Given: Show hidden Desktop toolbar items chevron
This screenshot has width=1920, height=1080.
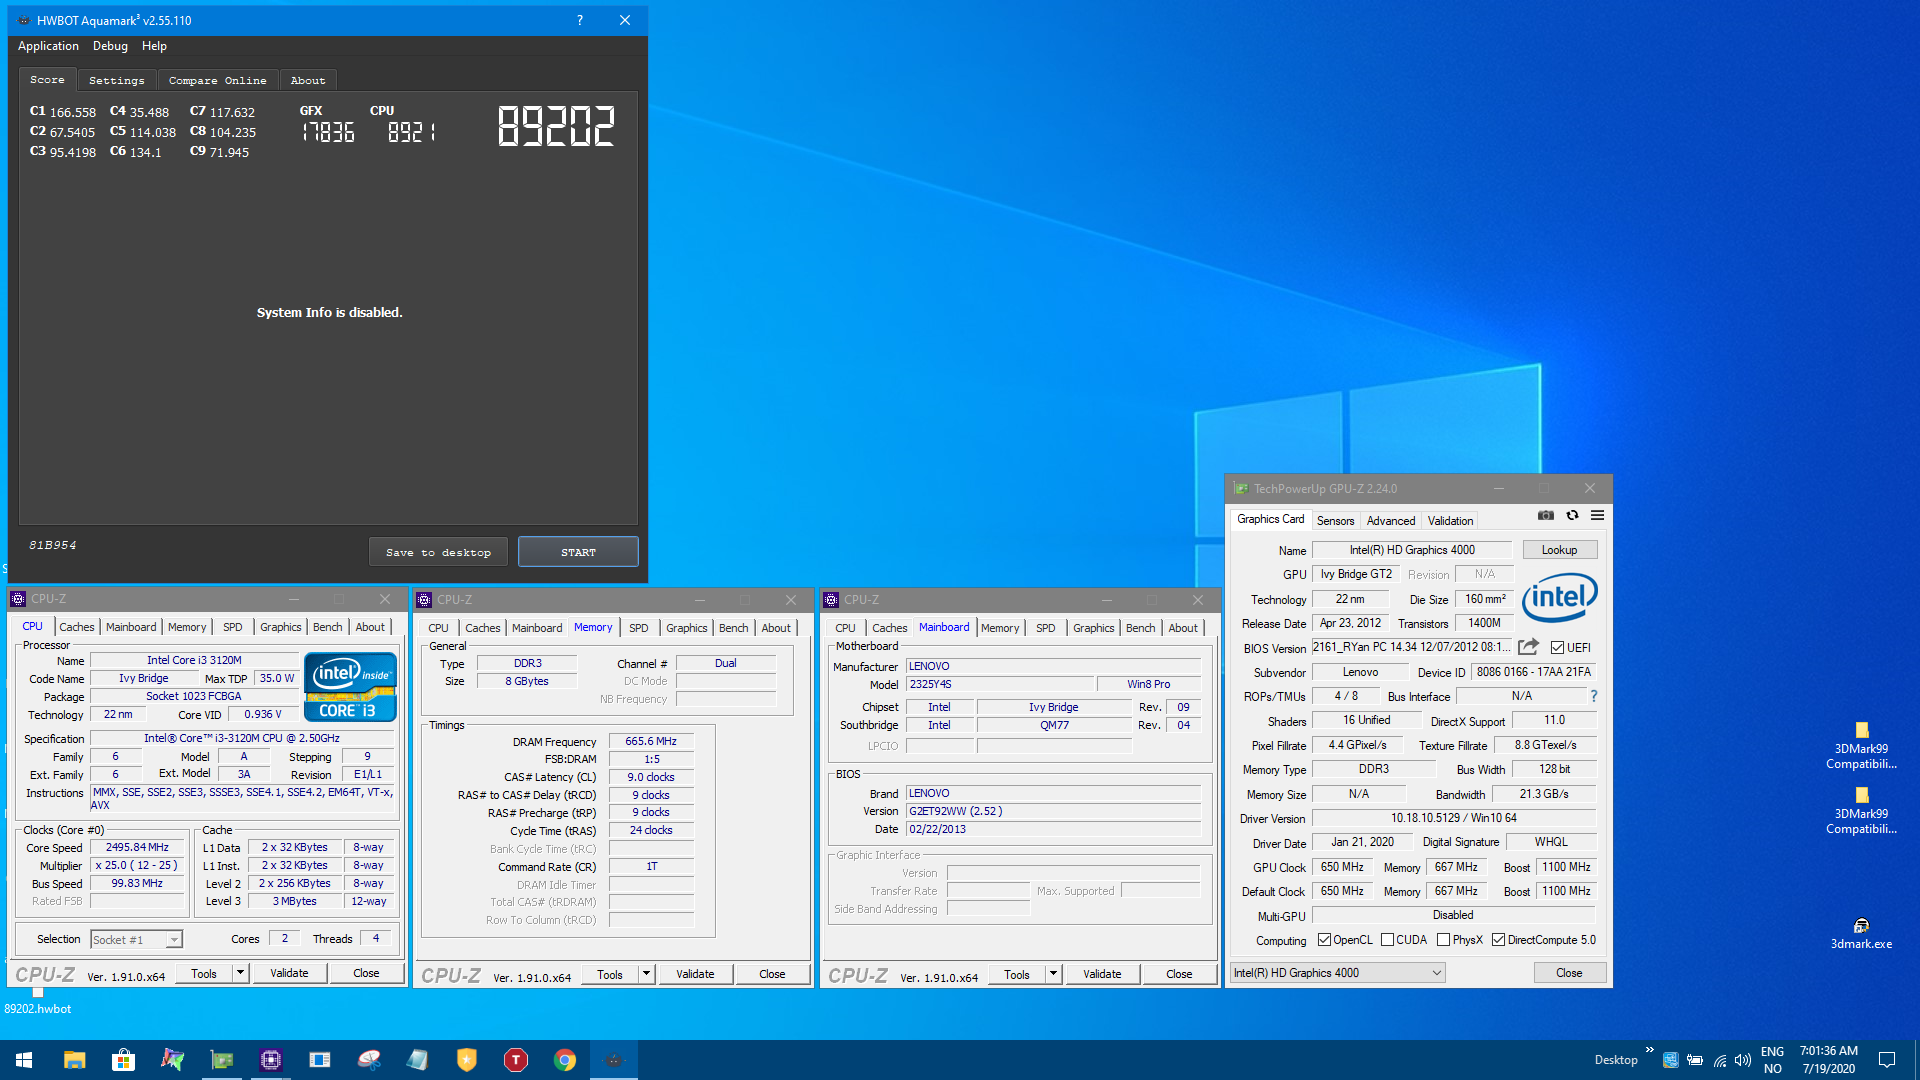Looking at the screenshot, I should (1649, 1050).
